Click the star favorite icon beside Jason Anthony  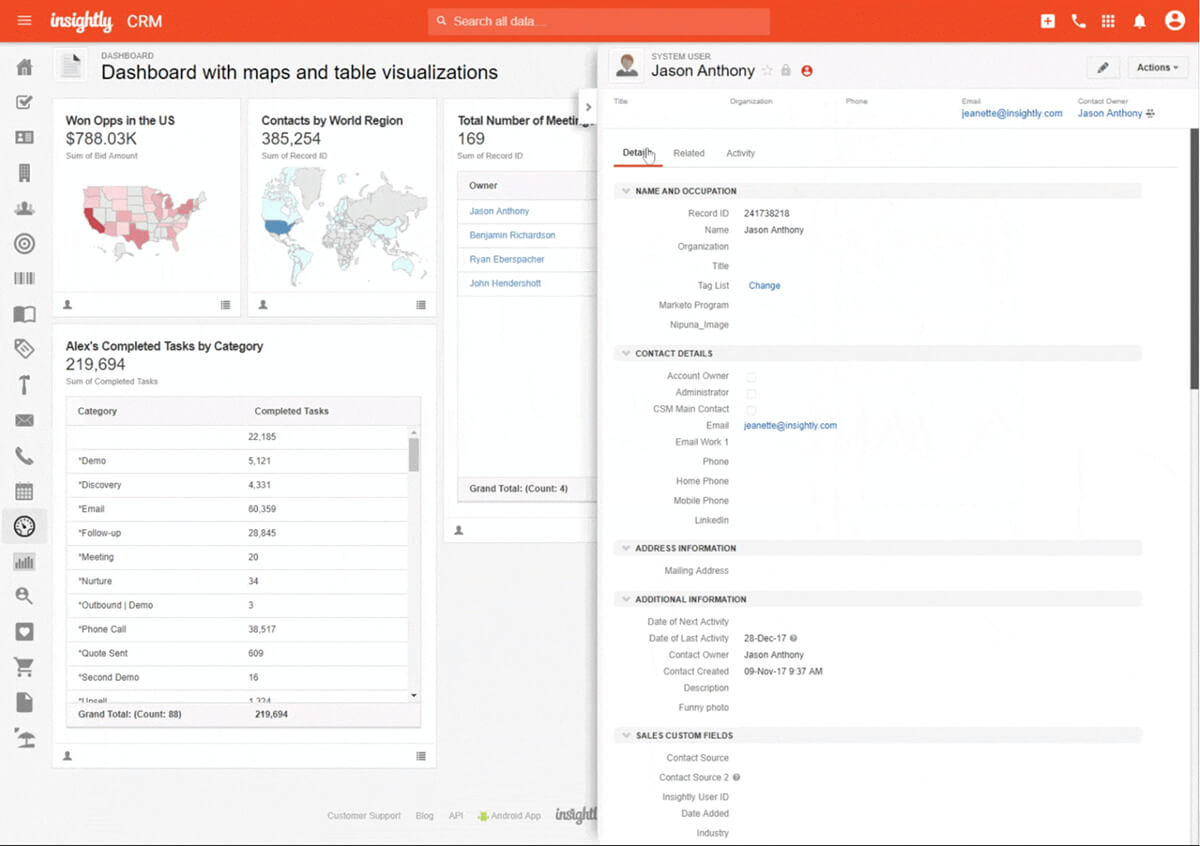pos(767,71)
